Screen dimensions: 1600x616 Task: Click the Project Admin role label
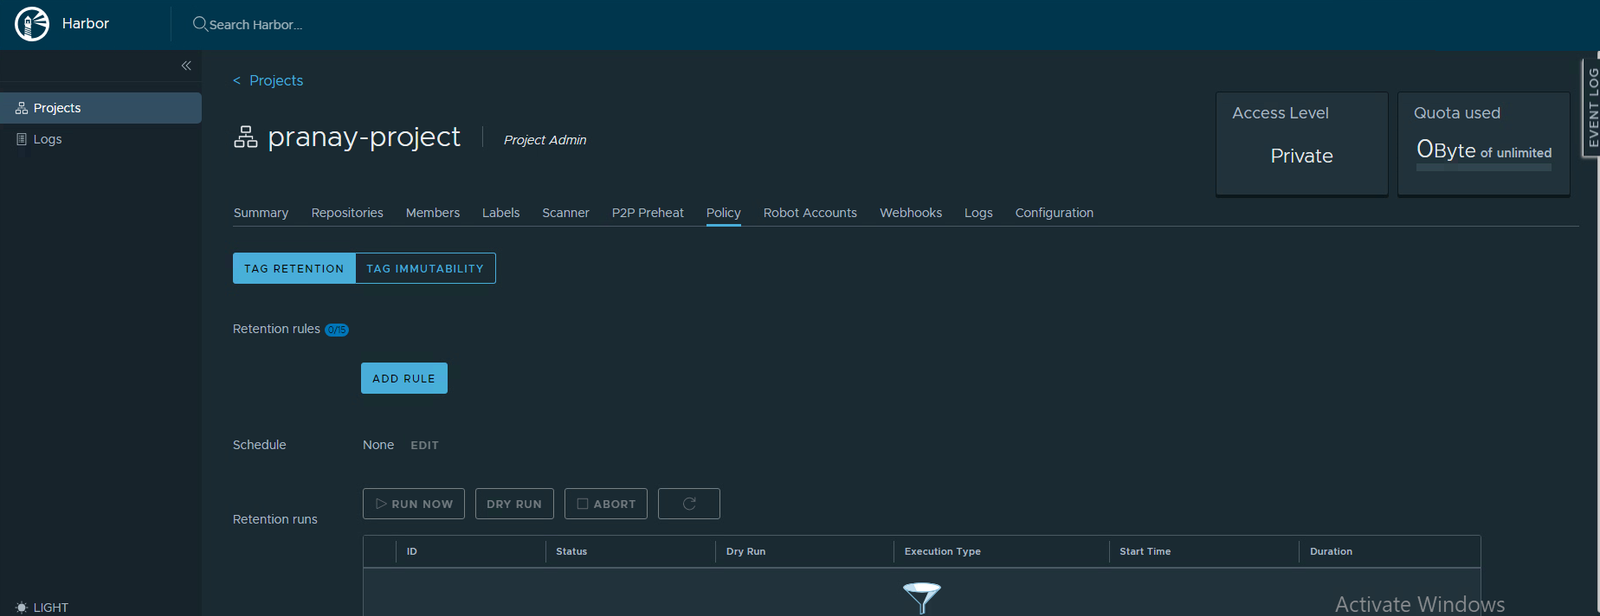click(x=545, y=140)
